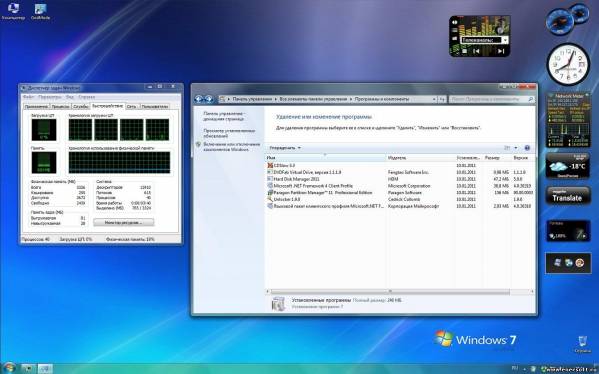Click refresh button beside the address bar
Image resolution: width=599 pixels, height=374 pixels.
click(x=442, y=99)
